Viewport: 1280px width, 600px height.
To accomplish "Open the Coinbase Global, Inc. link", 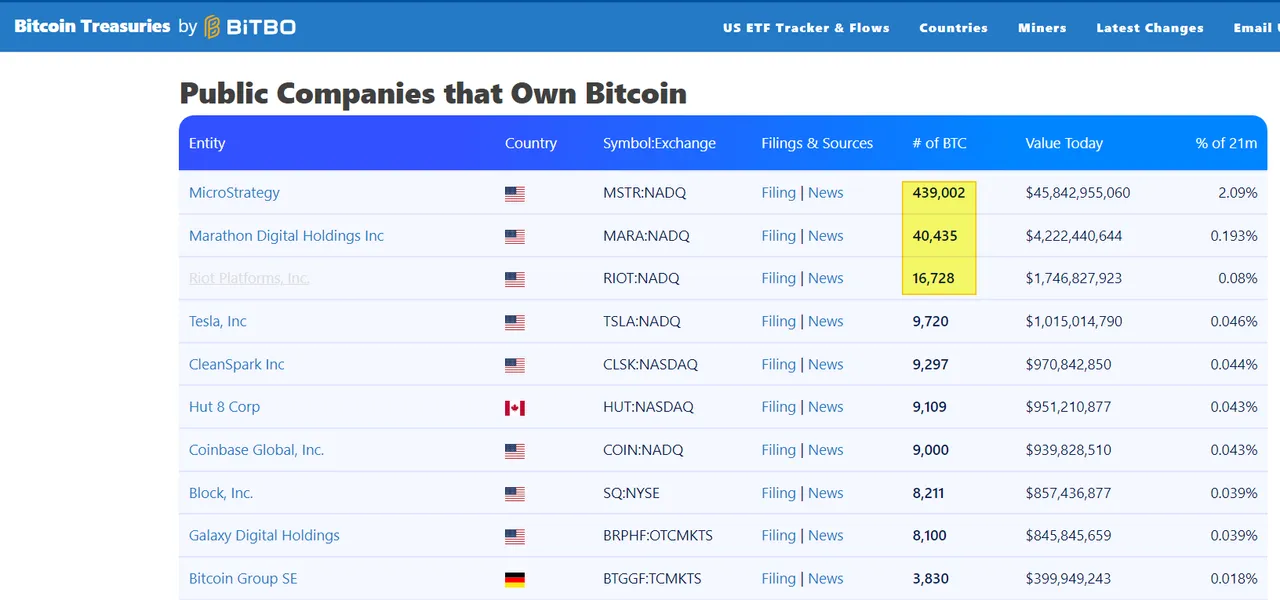I will 256,450.
